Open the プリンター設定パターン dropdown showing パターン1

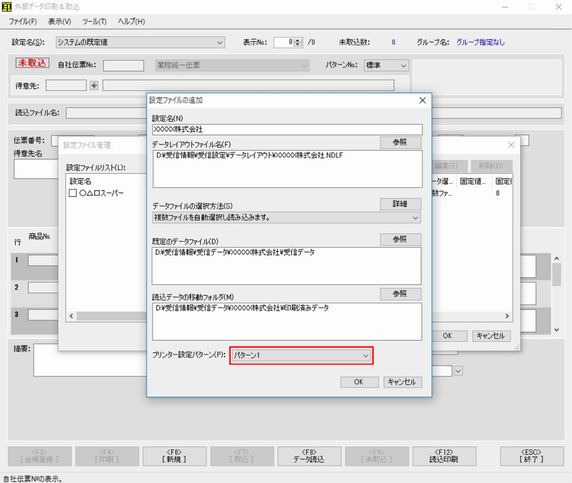(301, 355)
